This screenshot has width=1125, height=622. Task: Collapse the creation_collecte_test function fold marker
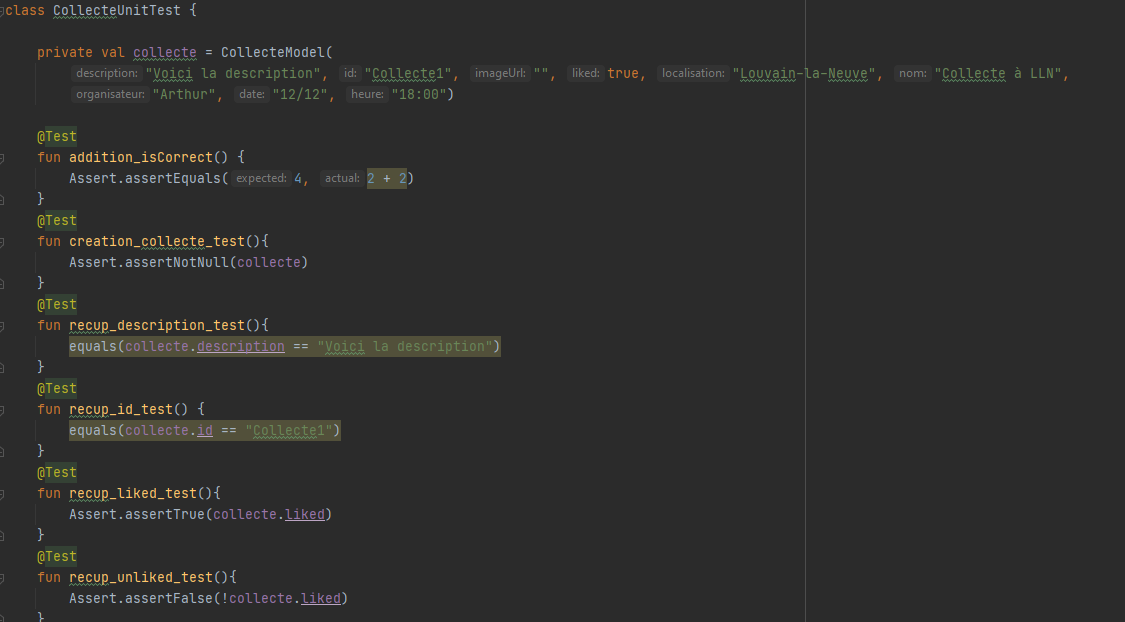point(1,242)
